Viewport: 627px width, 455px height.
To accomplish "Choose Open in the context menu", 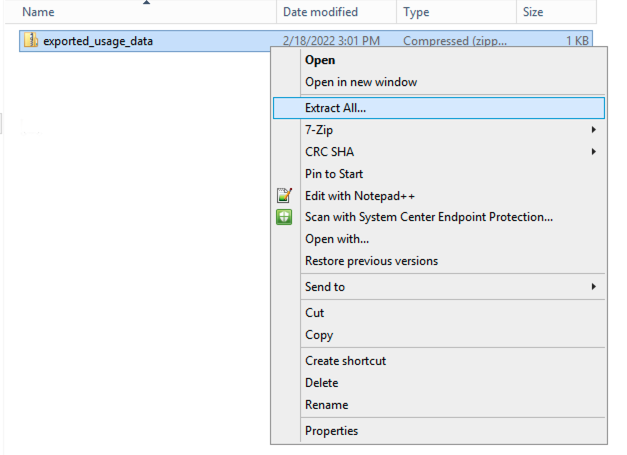I will (320, 60).
